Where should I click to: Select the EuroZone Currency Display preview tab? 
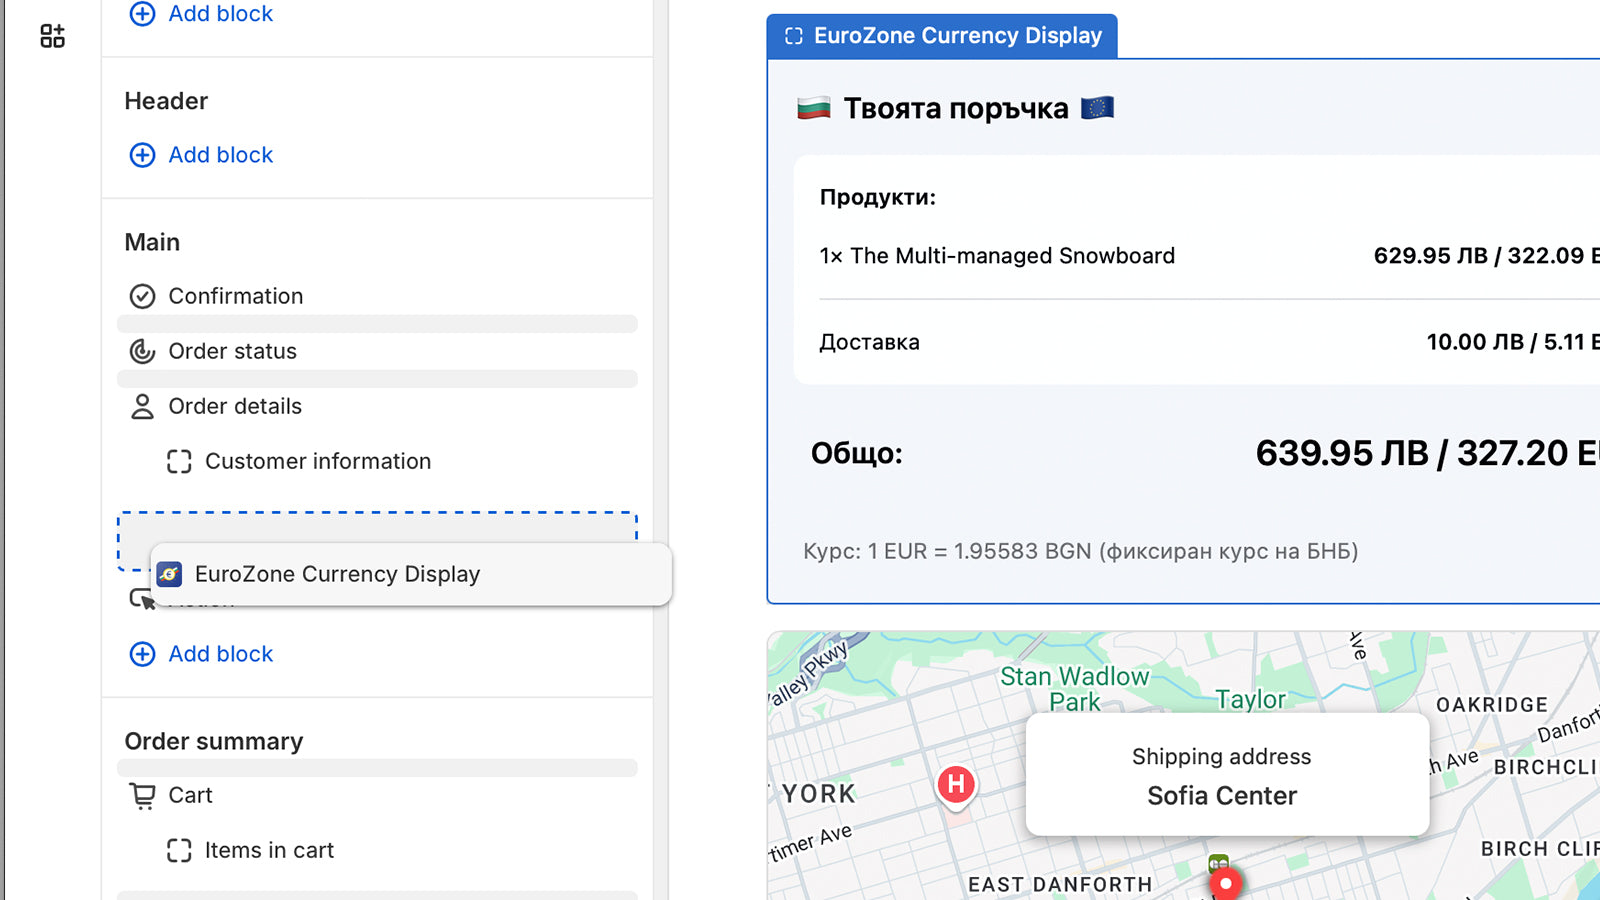coord(942,36)
